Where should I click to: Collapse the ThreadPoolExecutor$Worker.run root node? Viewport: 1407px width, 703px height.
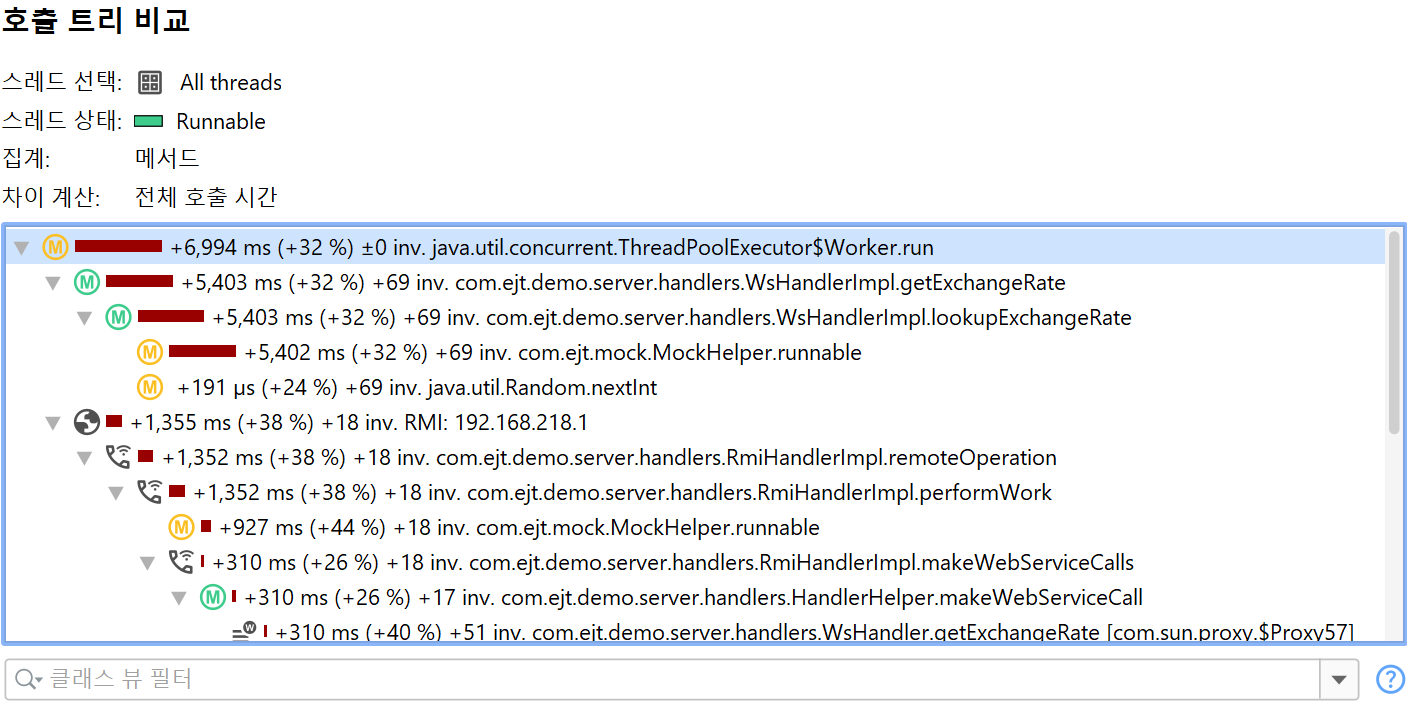pyautogui.click(x=22, y=248)
